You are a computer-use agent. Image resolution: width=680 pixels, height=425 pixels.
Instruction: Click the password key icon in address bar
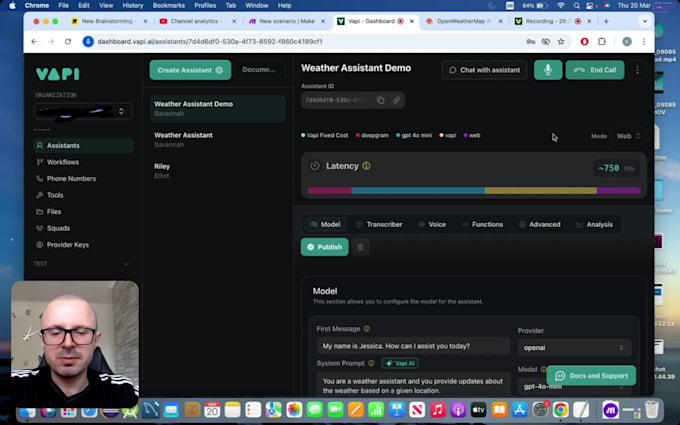pos(530,42)
